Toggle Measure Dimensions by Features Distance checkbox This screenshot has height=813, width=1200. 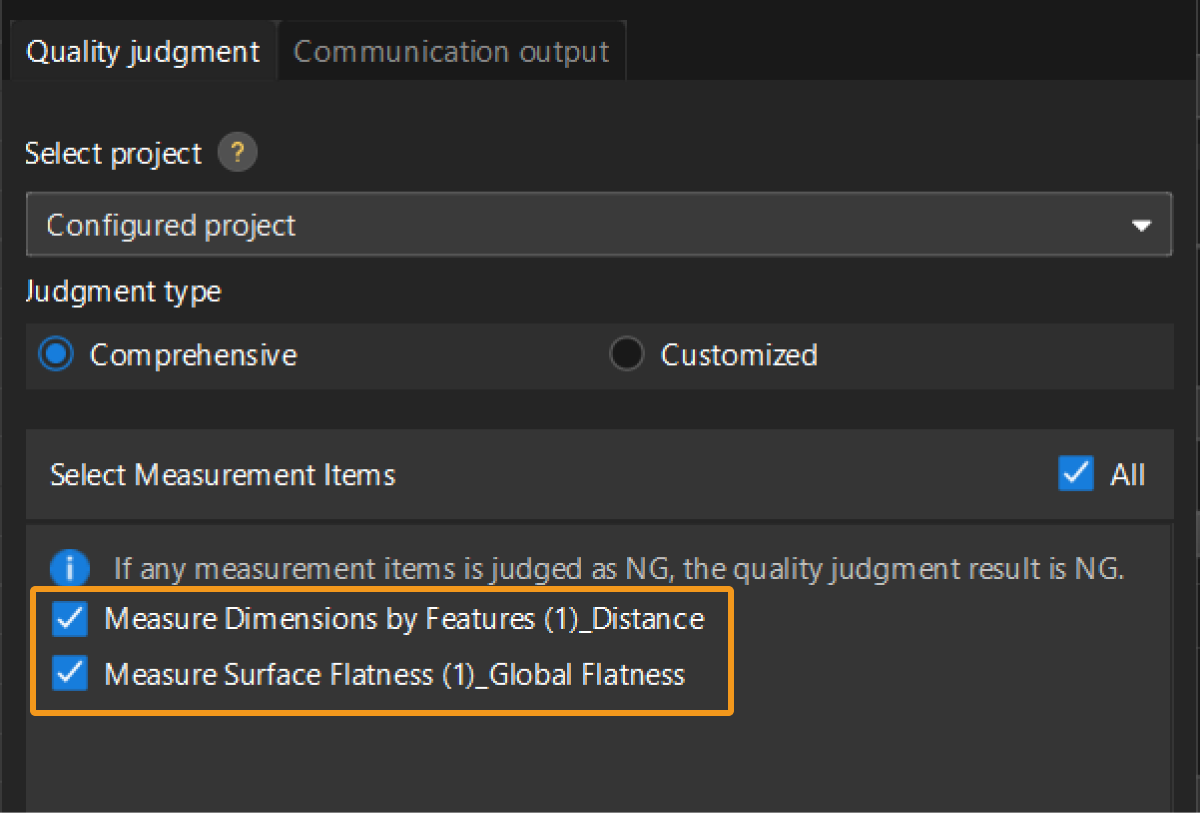pos(70,619)
